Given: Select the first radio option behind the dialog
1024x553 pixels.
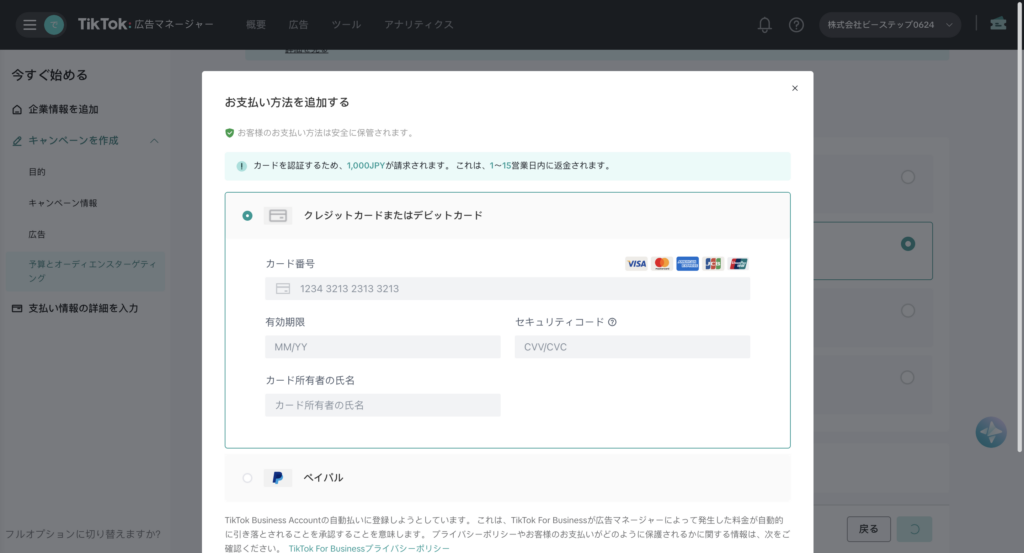Looking at the screenshot, I should pos(908,177).
